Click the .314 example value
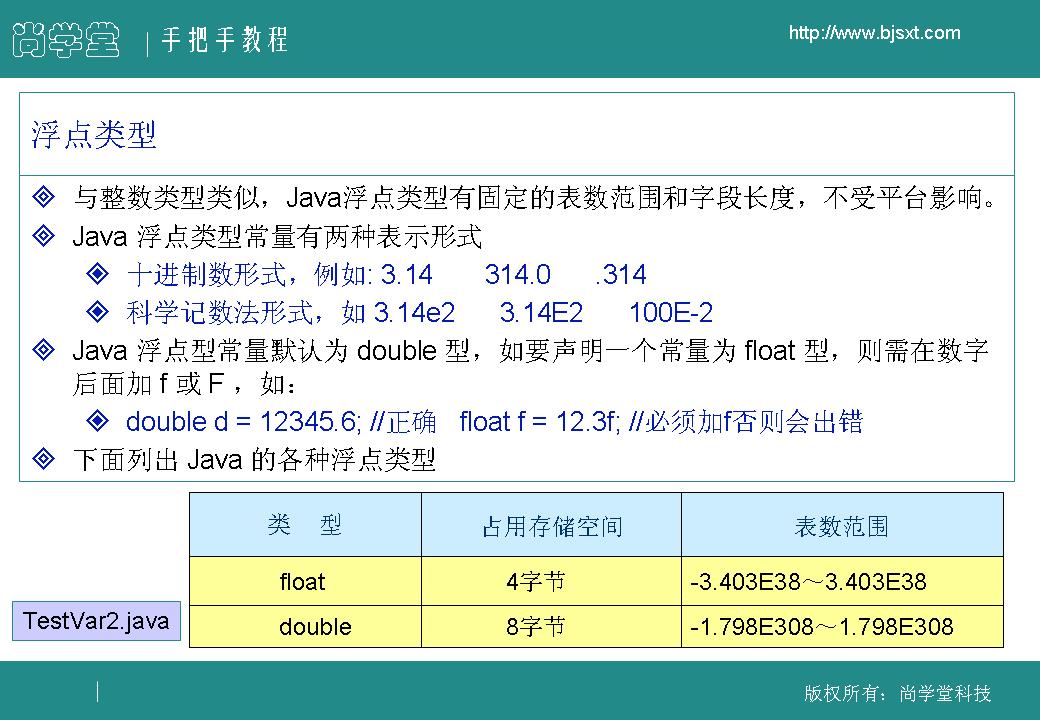1040x720 pixels. click(621, 274)
